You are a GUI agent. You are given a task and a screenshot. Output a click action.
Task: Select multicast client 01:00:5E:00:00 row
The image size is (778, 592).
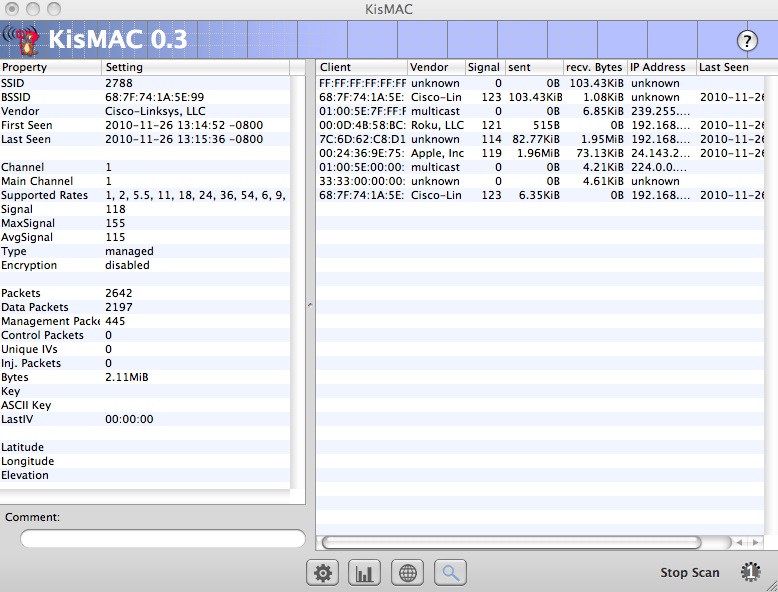click(540, 167)
